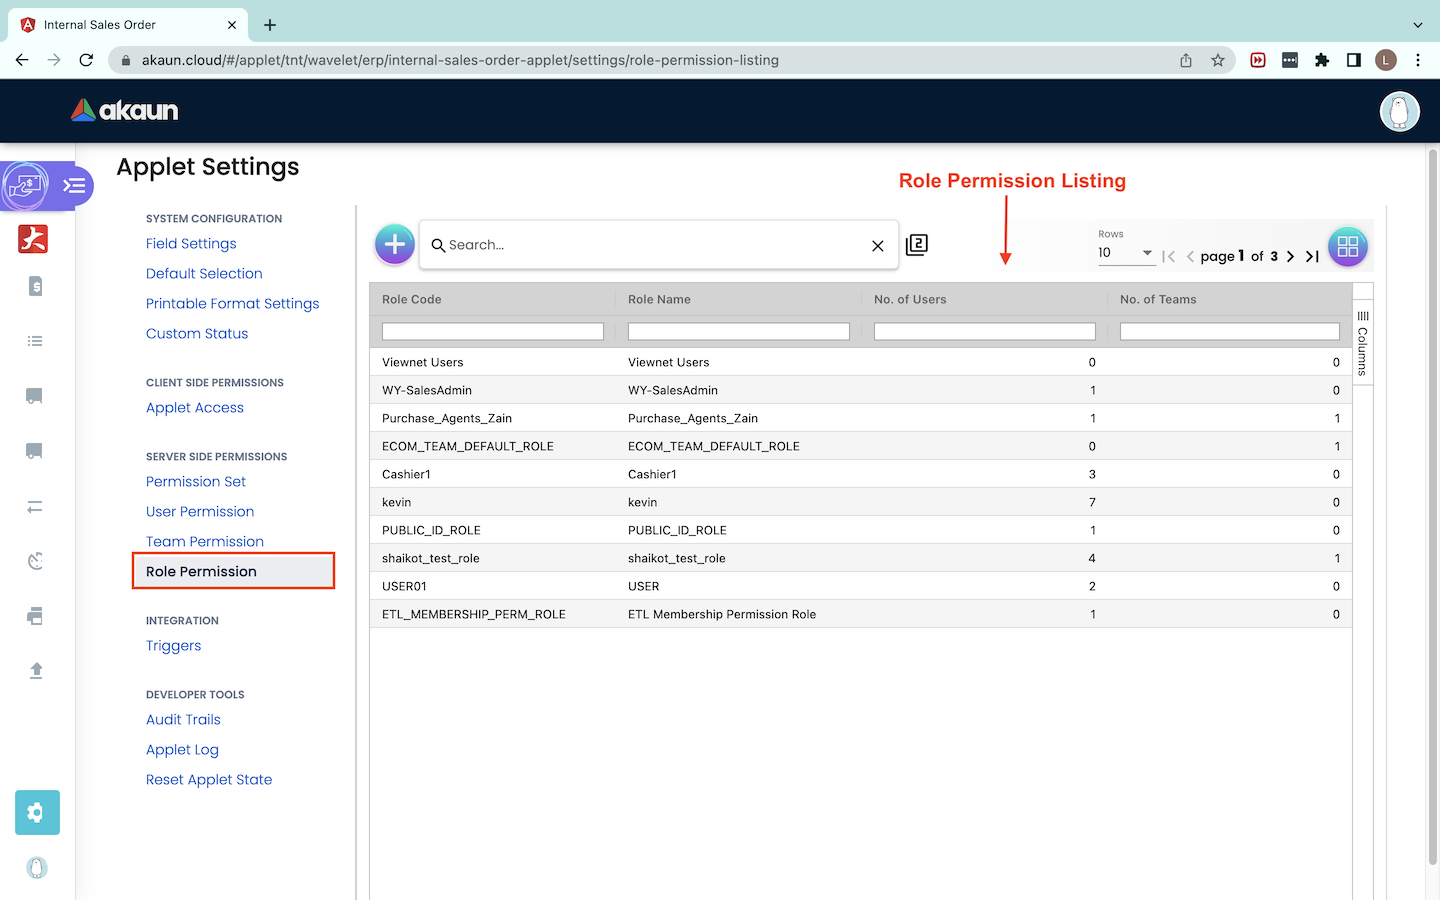Click the printer icon in left sidebar
1440x900 pixels.
[x=36, y=616]
